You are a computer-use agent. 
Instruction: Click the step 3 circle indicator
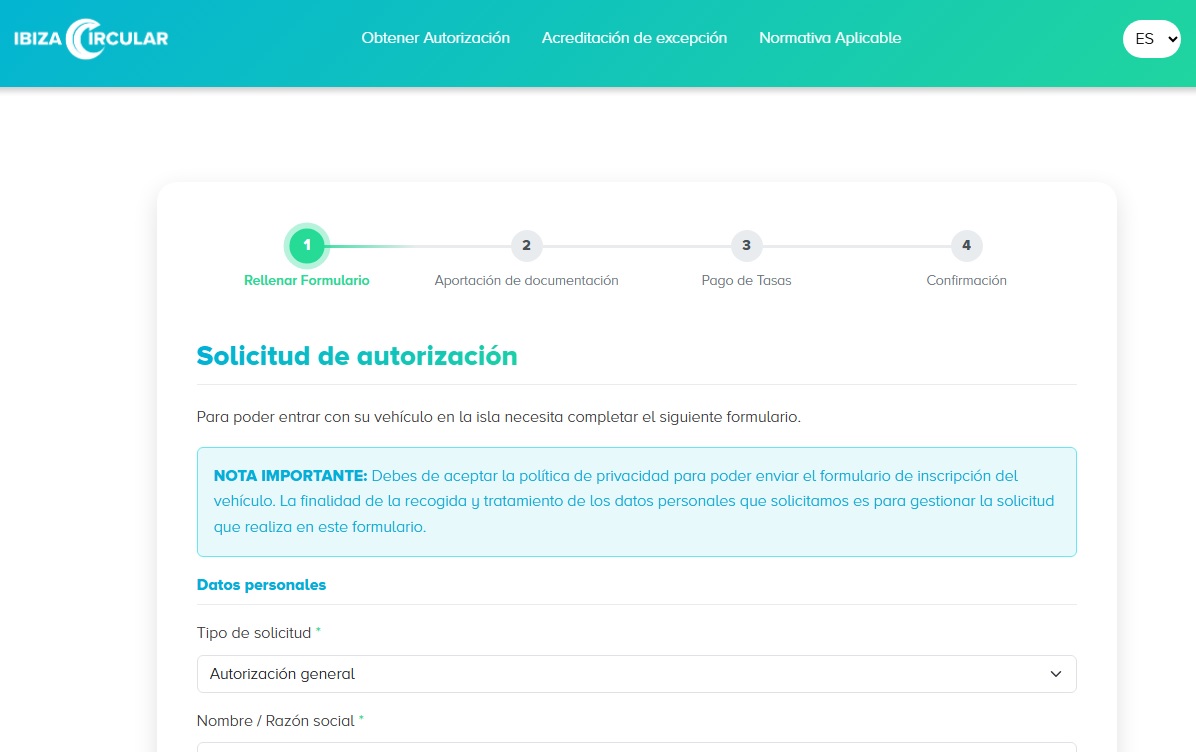pos(746,245)
